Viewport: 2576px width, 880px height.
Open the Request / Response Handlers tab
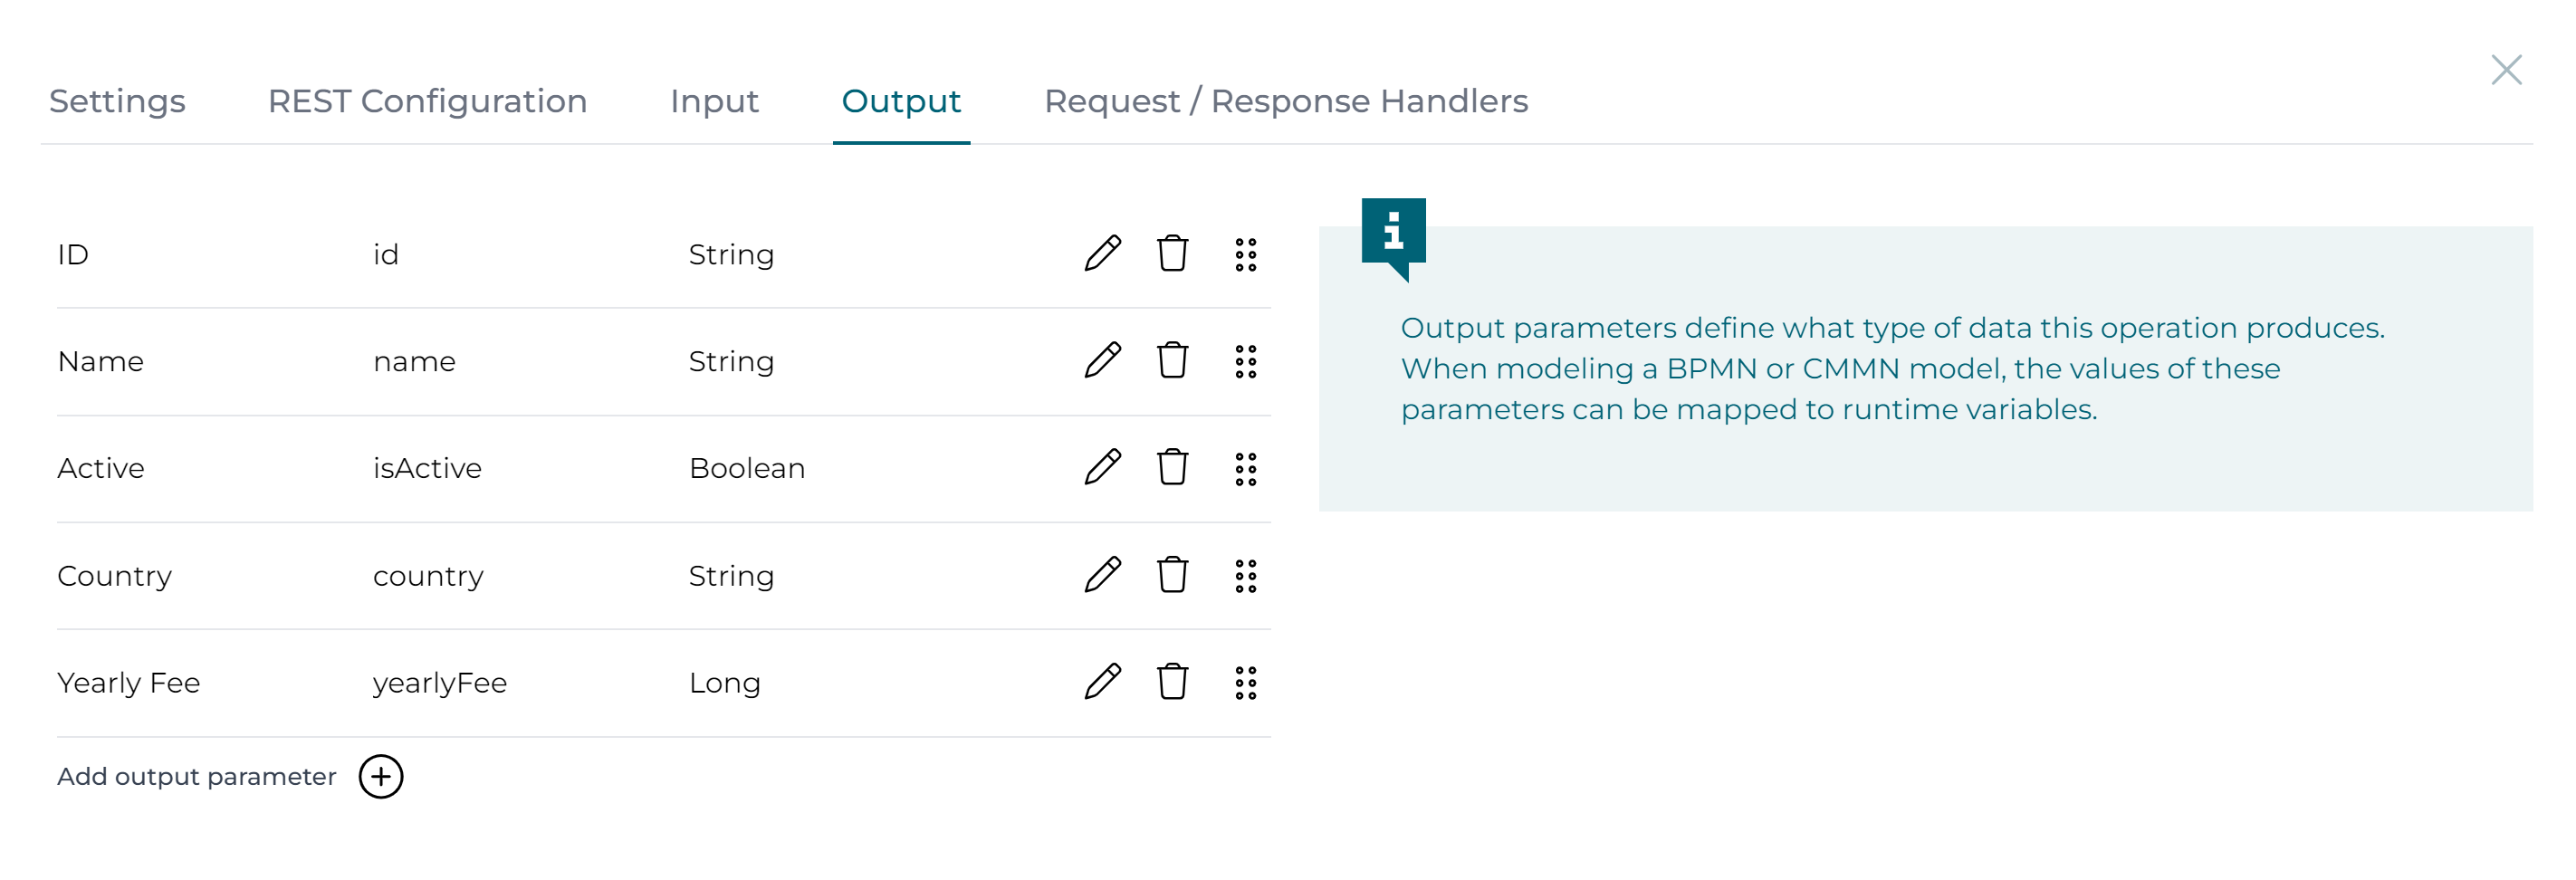click(1284, 101)
